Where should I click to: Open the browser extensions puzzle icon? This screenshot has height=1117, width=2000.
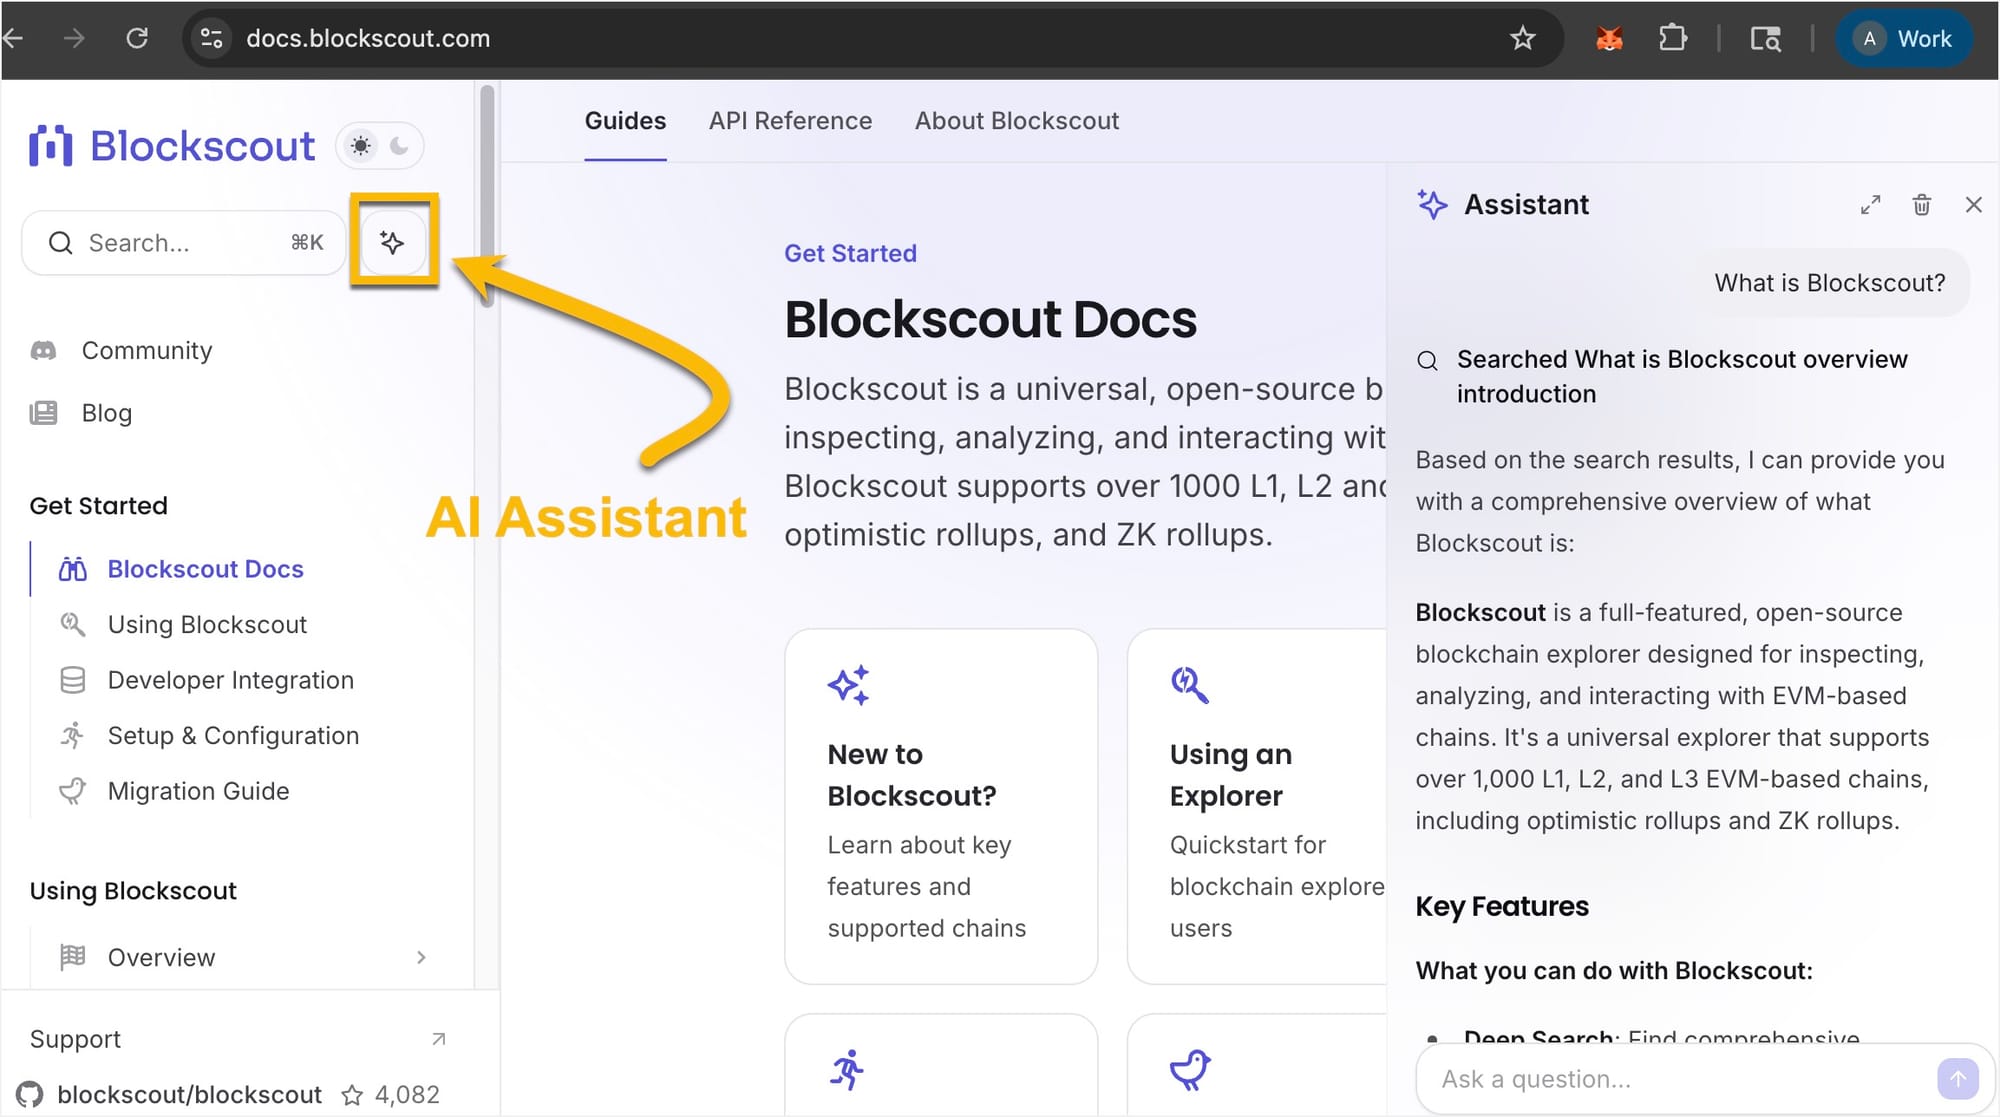[x=1673, y=38]
